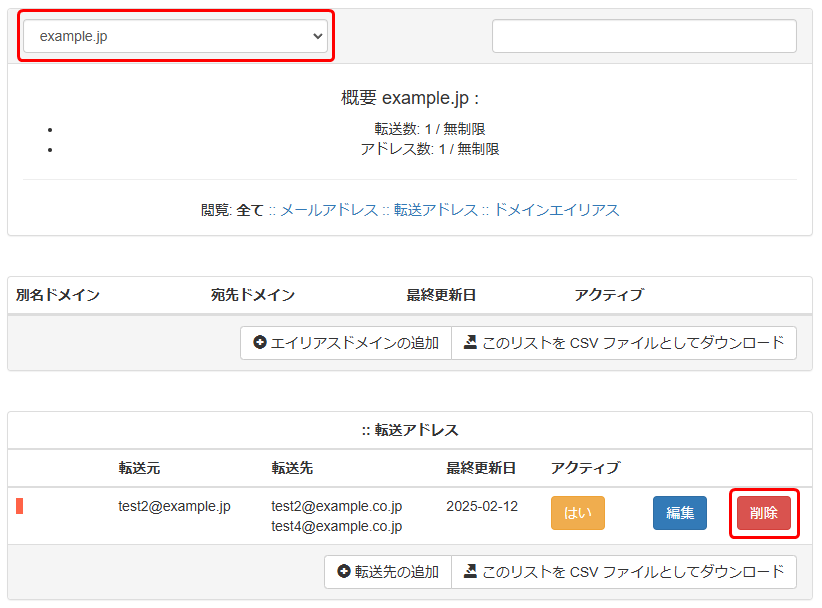The width and height of the screenshot is (822, 608).
Task: Select the test2@example.jp source address
Action: point(174,506)
